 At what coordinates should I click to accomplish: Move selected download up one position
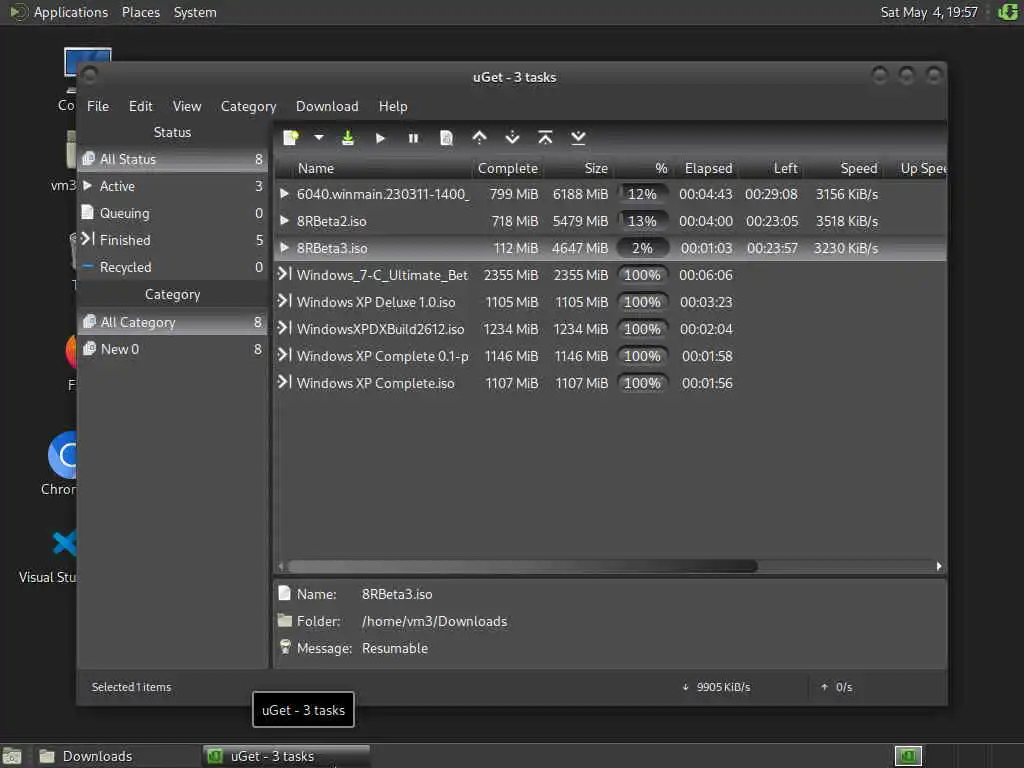[479, 138]
